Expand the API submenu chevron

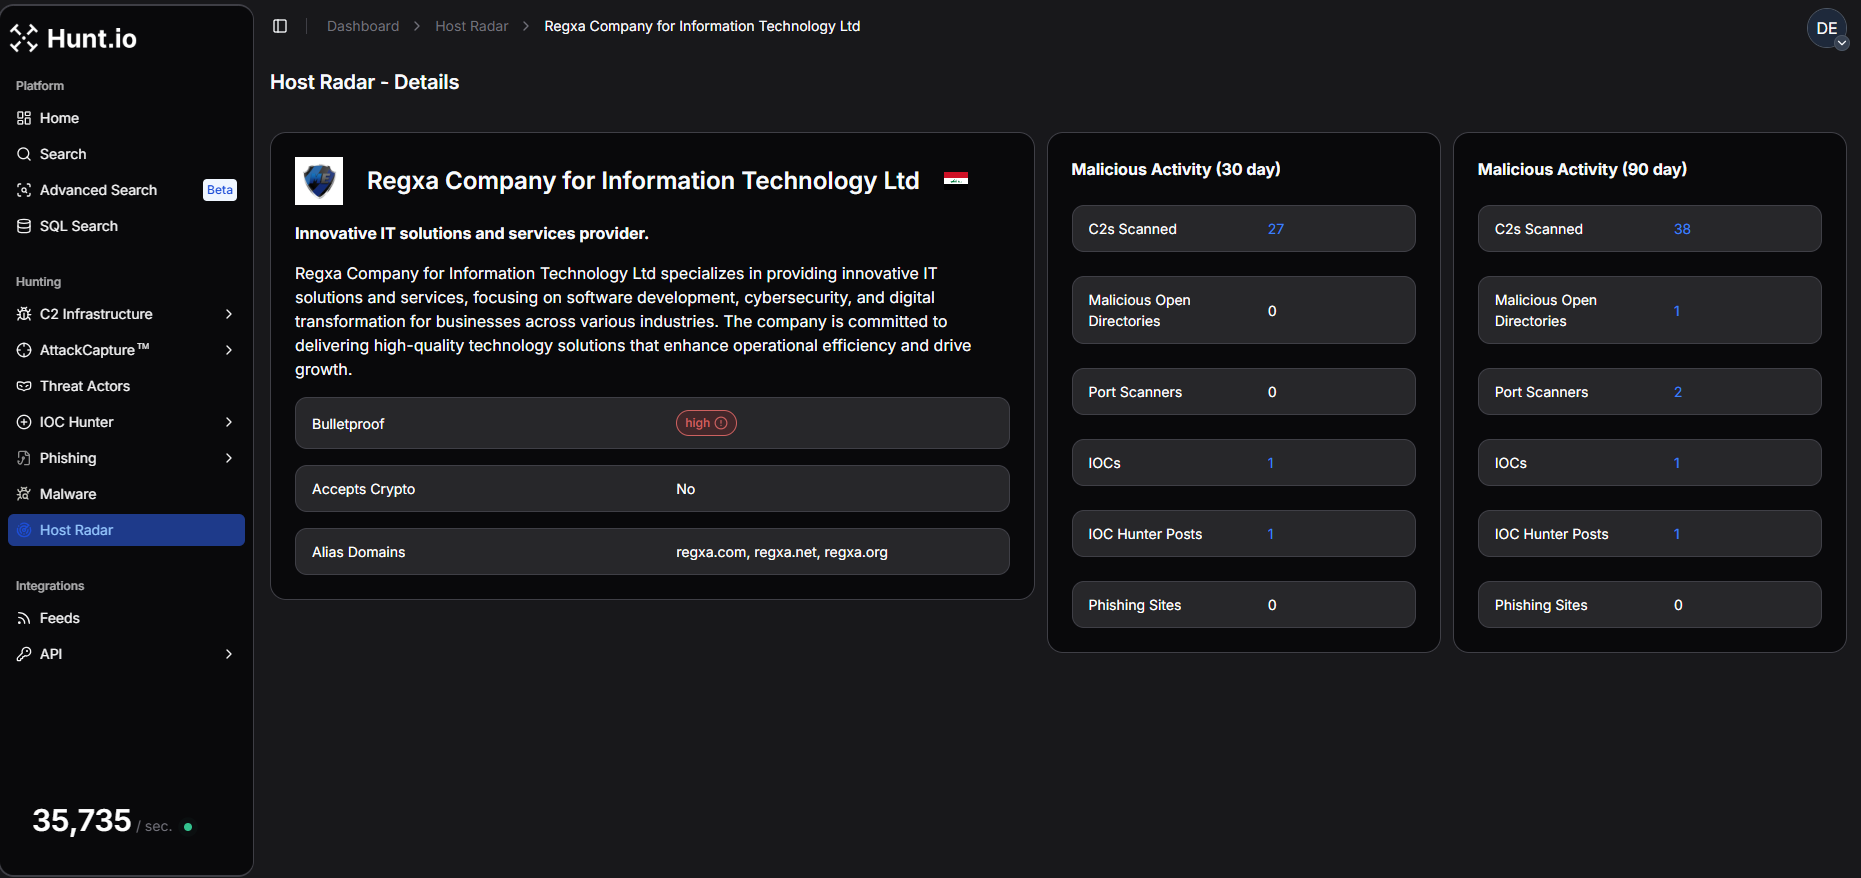229,654
